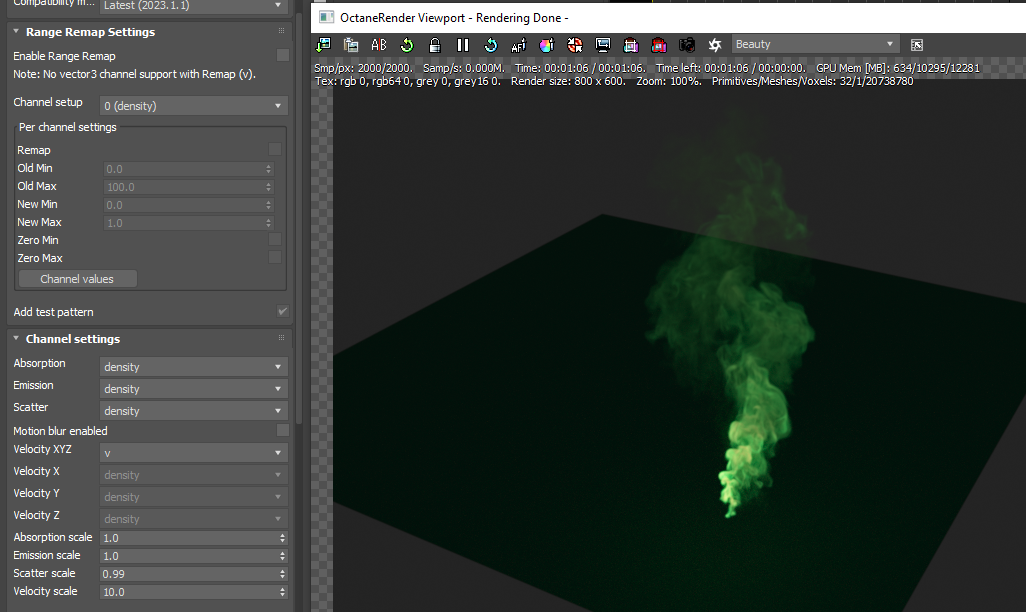Click the save render image icon
The height and width of the screenshot is (612, 1026).
click(x=323, y=45)
